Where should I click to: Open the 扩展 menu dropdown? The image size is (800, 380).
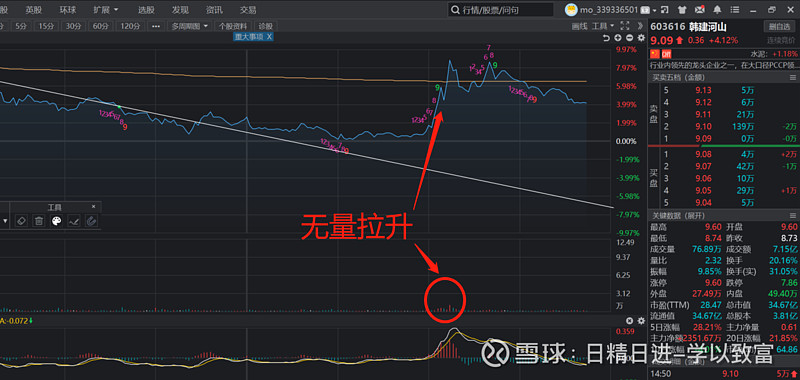coord(106,10)
